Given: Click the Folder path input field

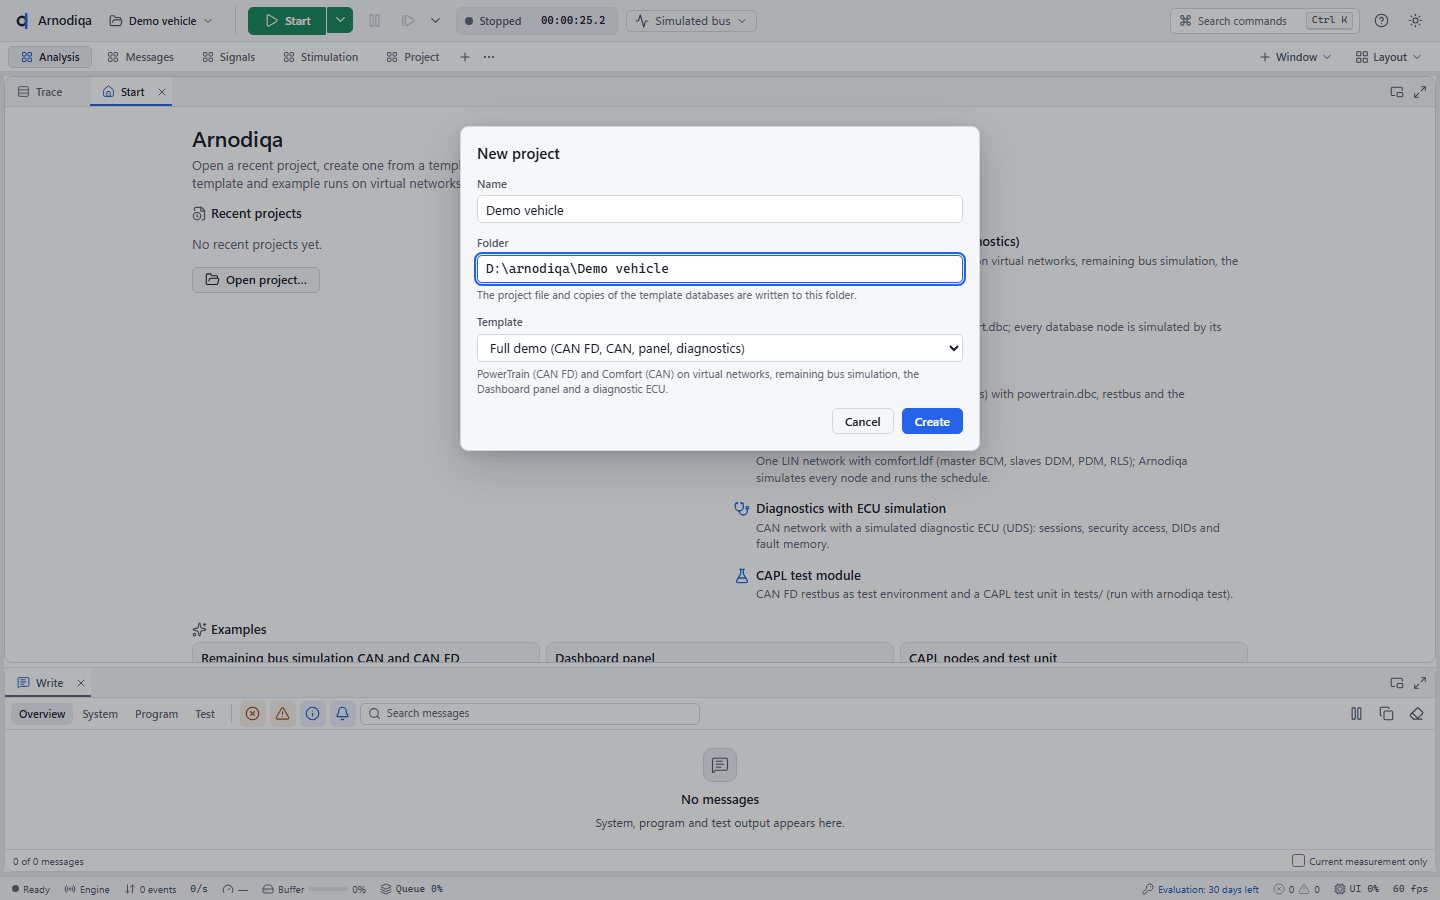Looking at the screenshot, I should (x=720, y=269).
